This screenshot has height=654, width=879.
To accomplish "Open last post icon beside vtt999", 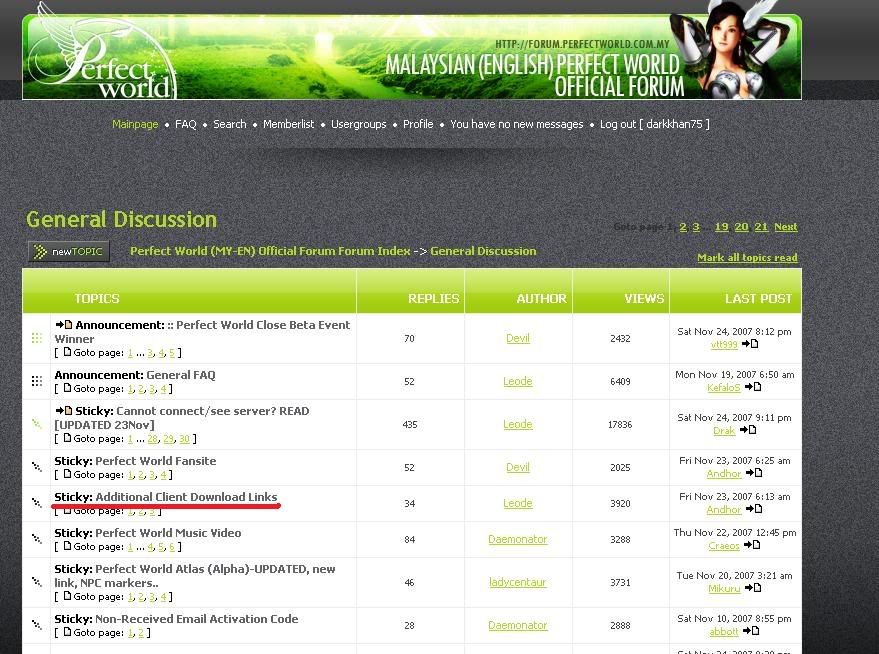I will coord(750,344).
